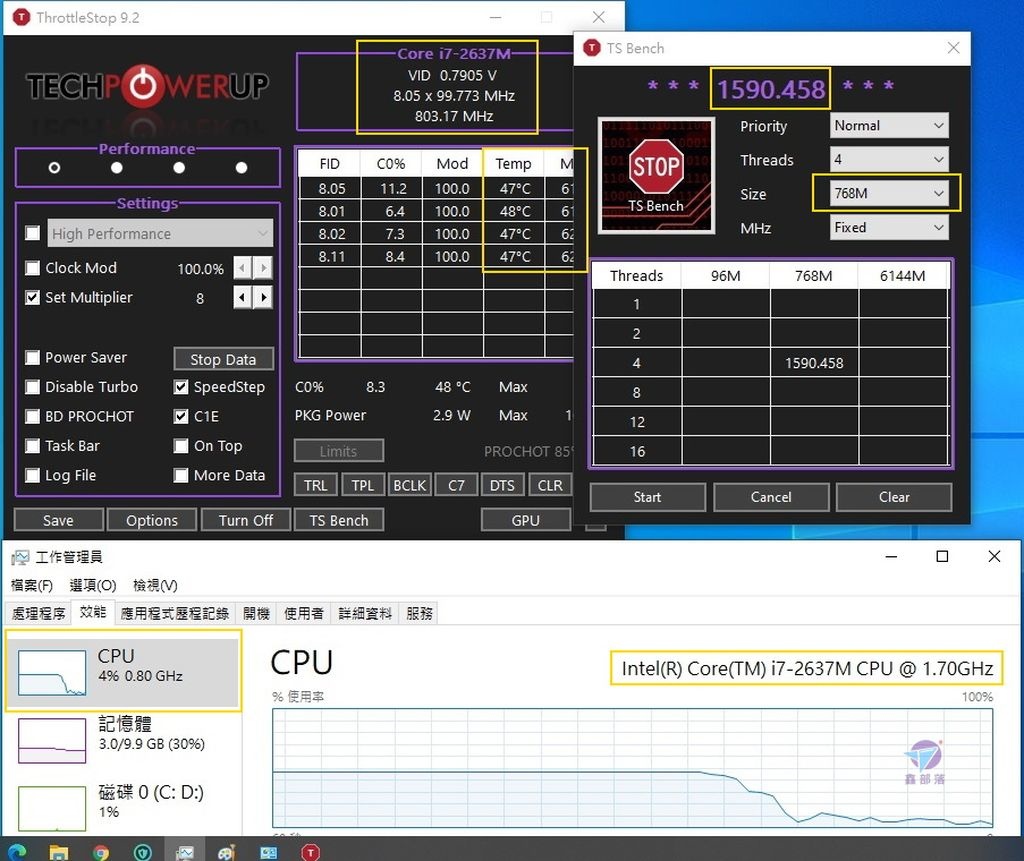The width and height of the screenshot is (1024, 861).
Task: Open Paint from the taskbar
Action: pyautogui.click(x=226, y=850)
